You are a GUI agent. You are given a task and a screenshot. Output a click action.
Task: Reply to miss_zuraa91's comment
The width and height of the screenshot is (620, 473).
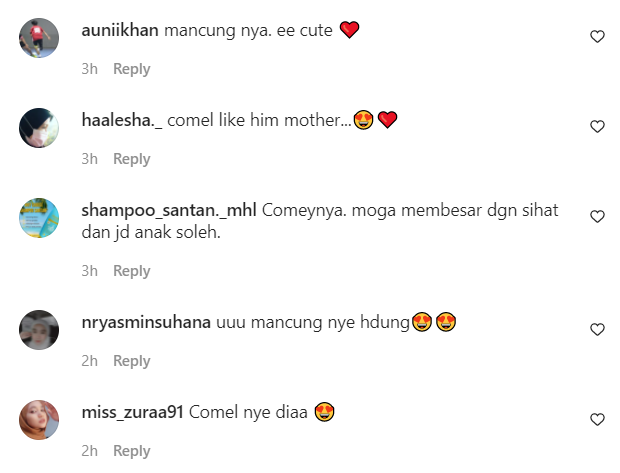[132, 451]
